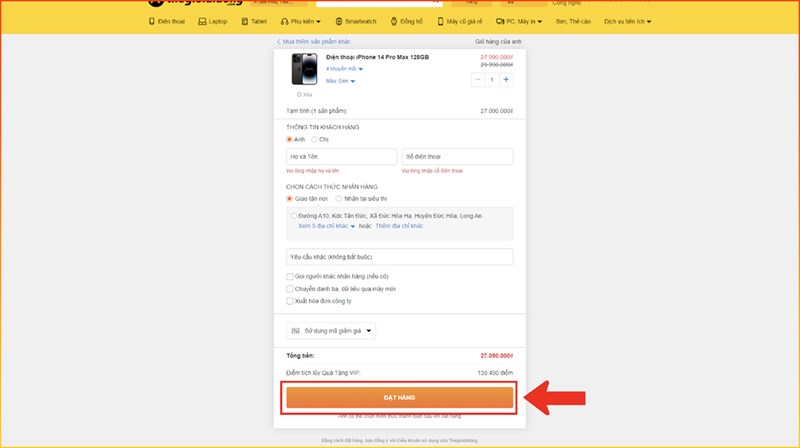Click the THÔNG TIN KHÁCH HÀNG heading
The image size is (800, 448).
(x=322, y=127)
